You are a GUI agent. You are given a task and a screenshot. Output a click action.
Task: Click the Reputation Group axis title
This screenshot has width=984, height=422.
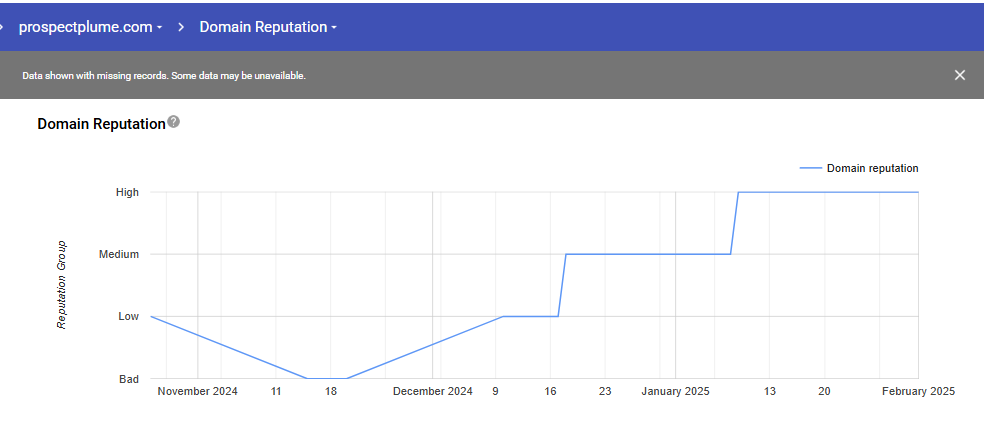point(61,285)
